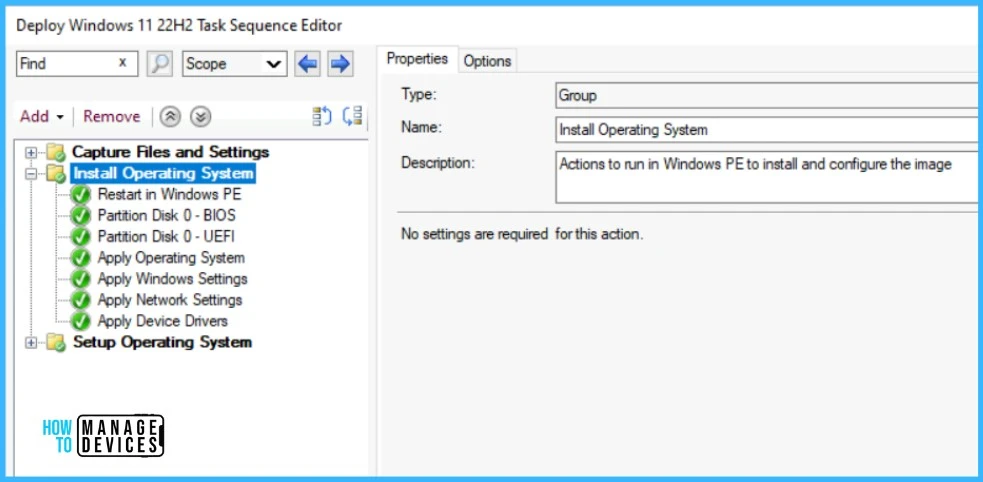Open the Add dropdown menu
This screenshot has width=983, height=482.
coord(42,117)
